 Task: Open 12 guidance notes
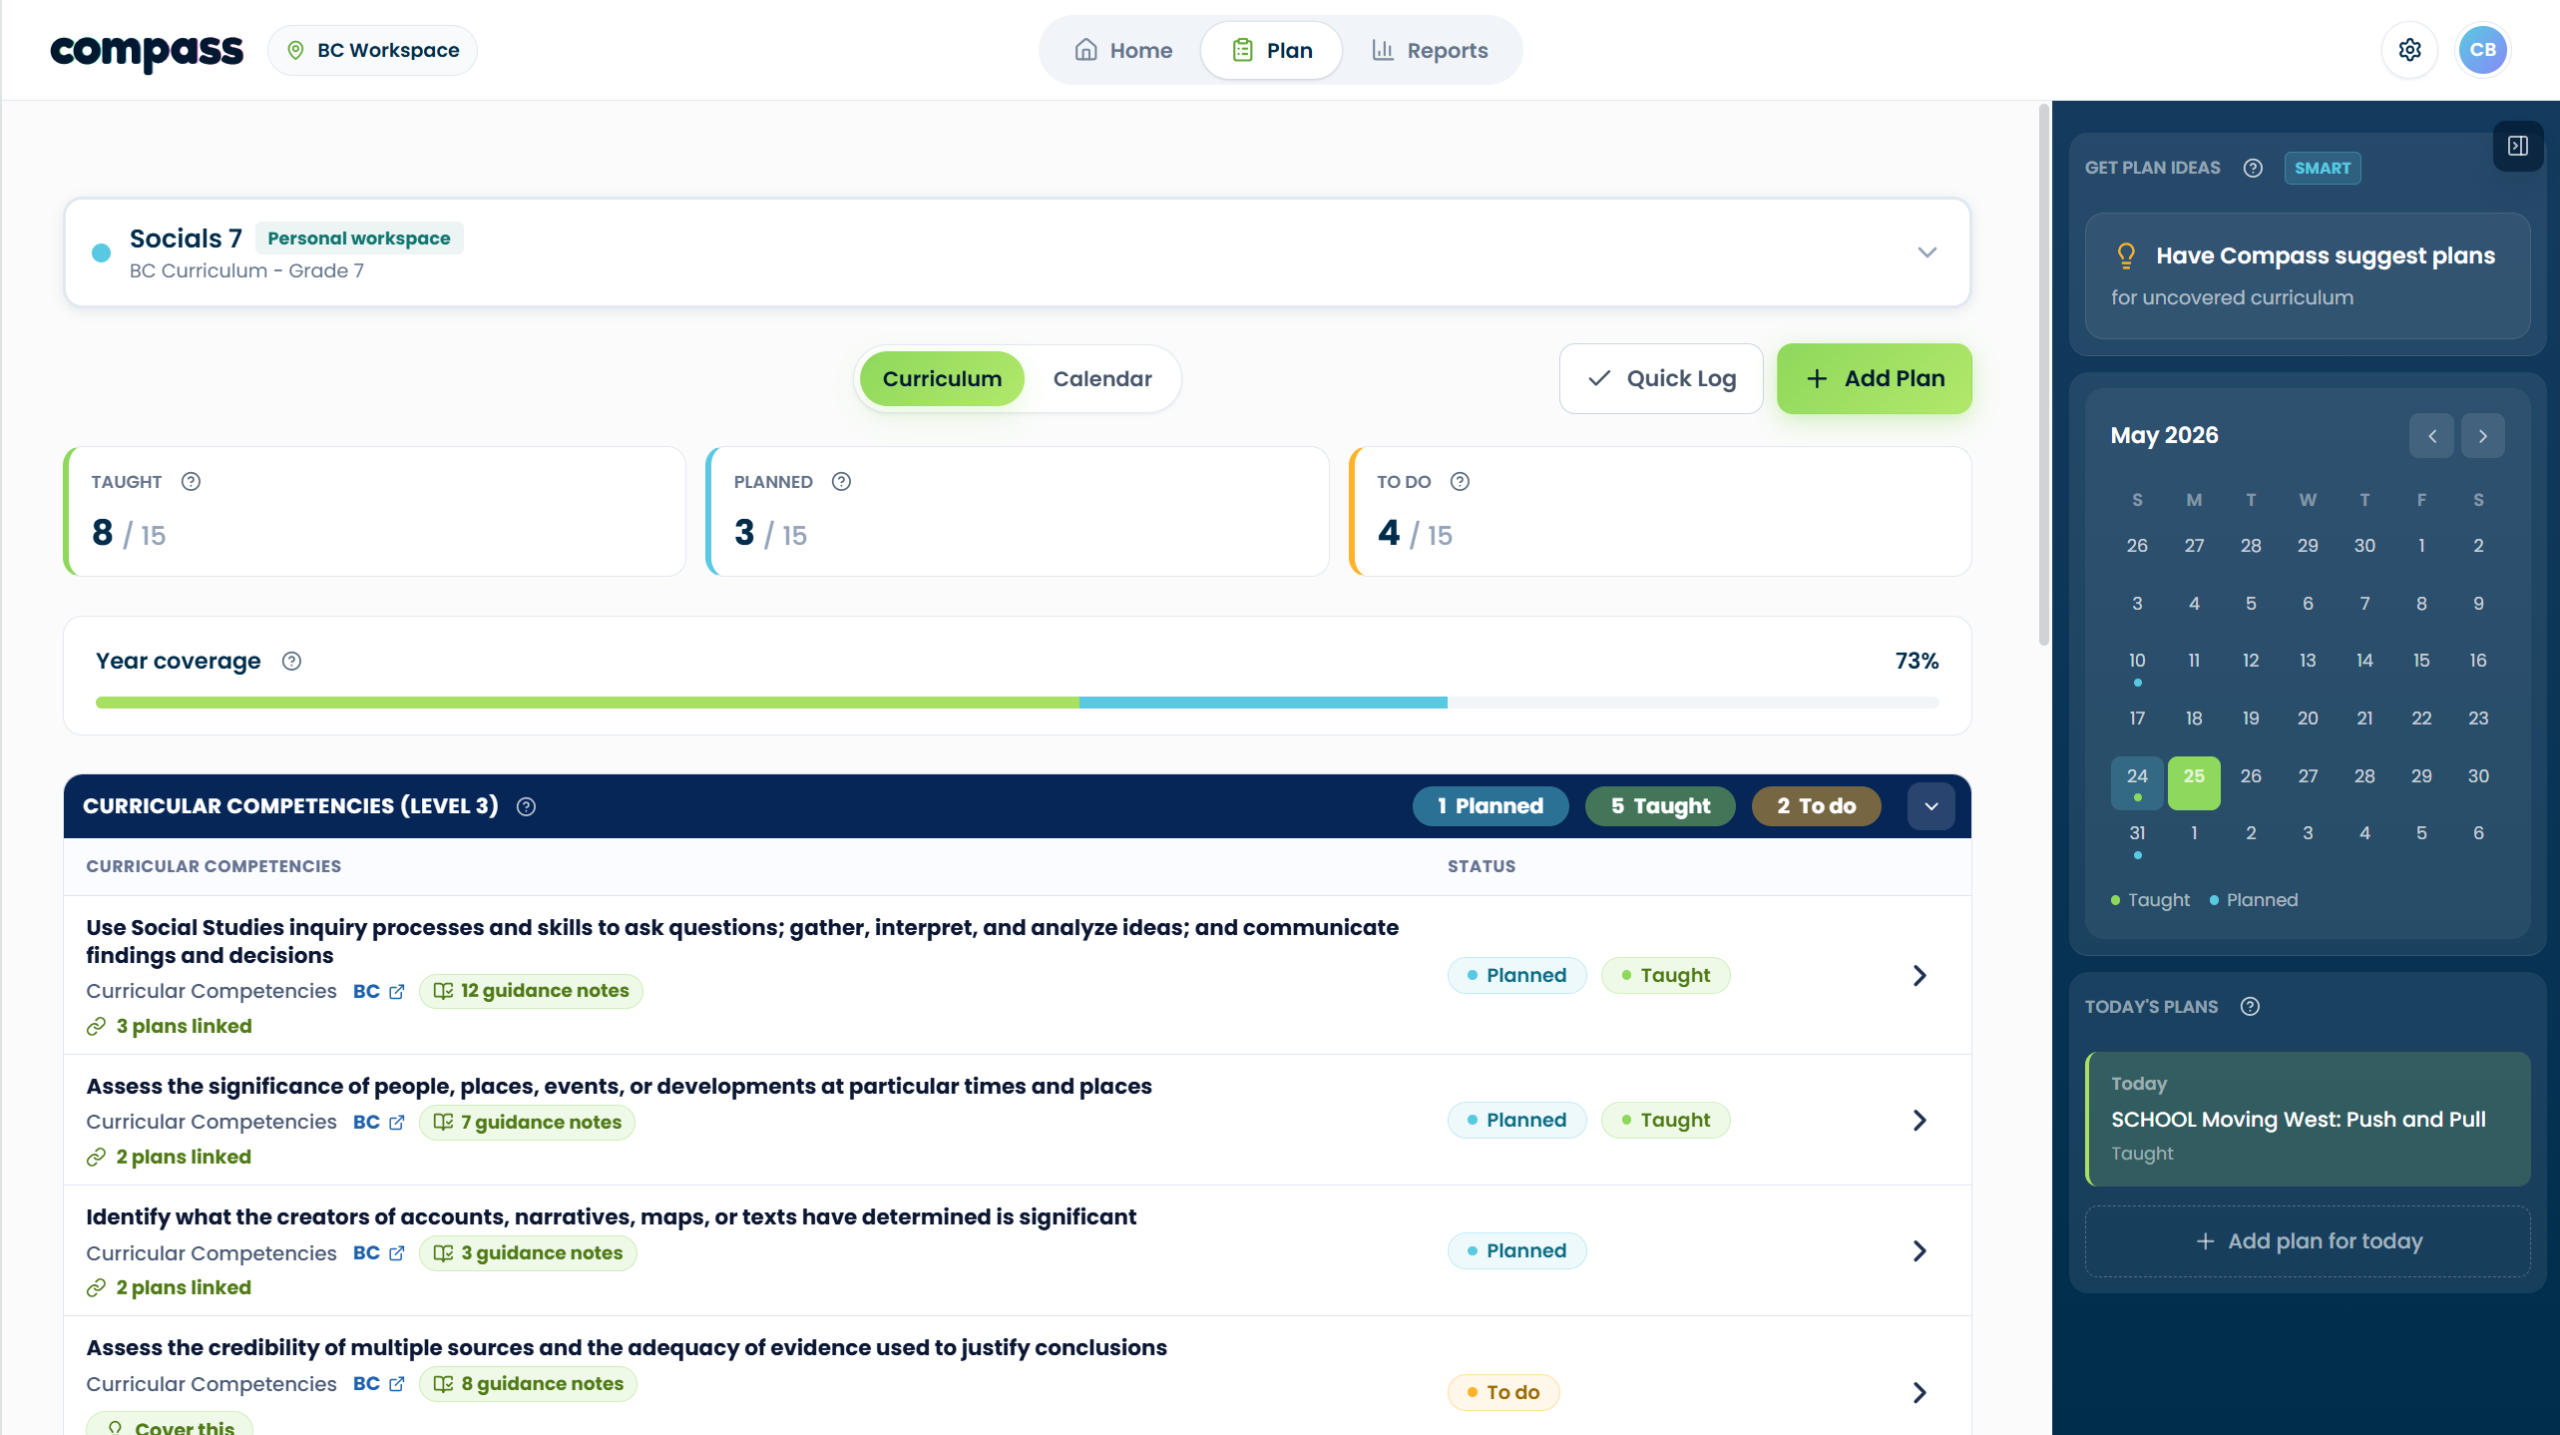click(x=531, y=991)
